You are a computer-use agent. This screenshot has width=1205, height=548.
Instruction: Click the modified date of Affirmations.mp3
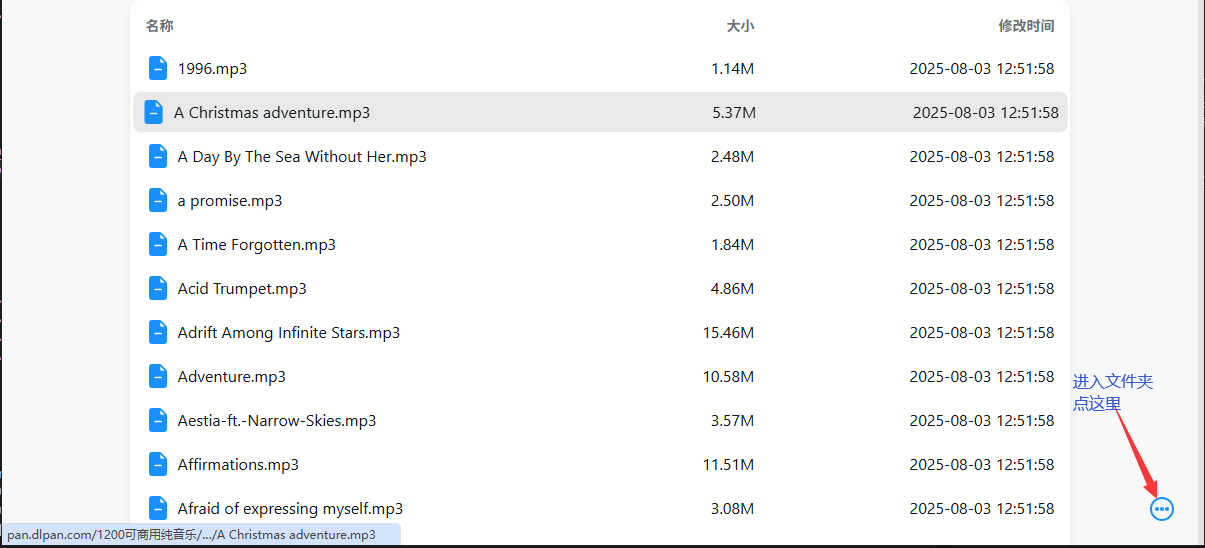point(981,465)
